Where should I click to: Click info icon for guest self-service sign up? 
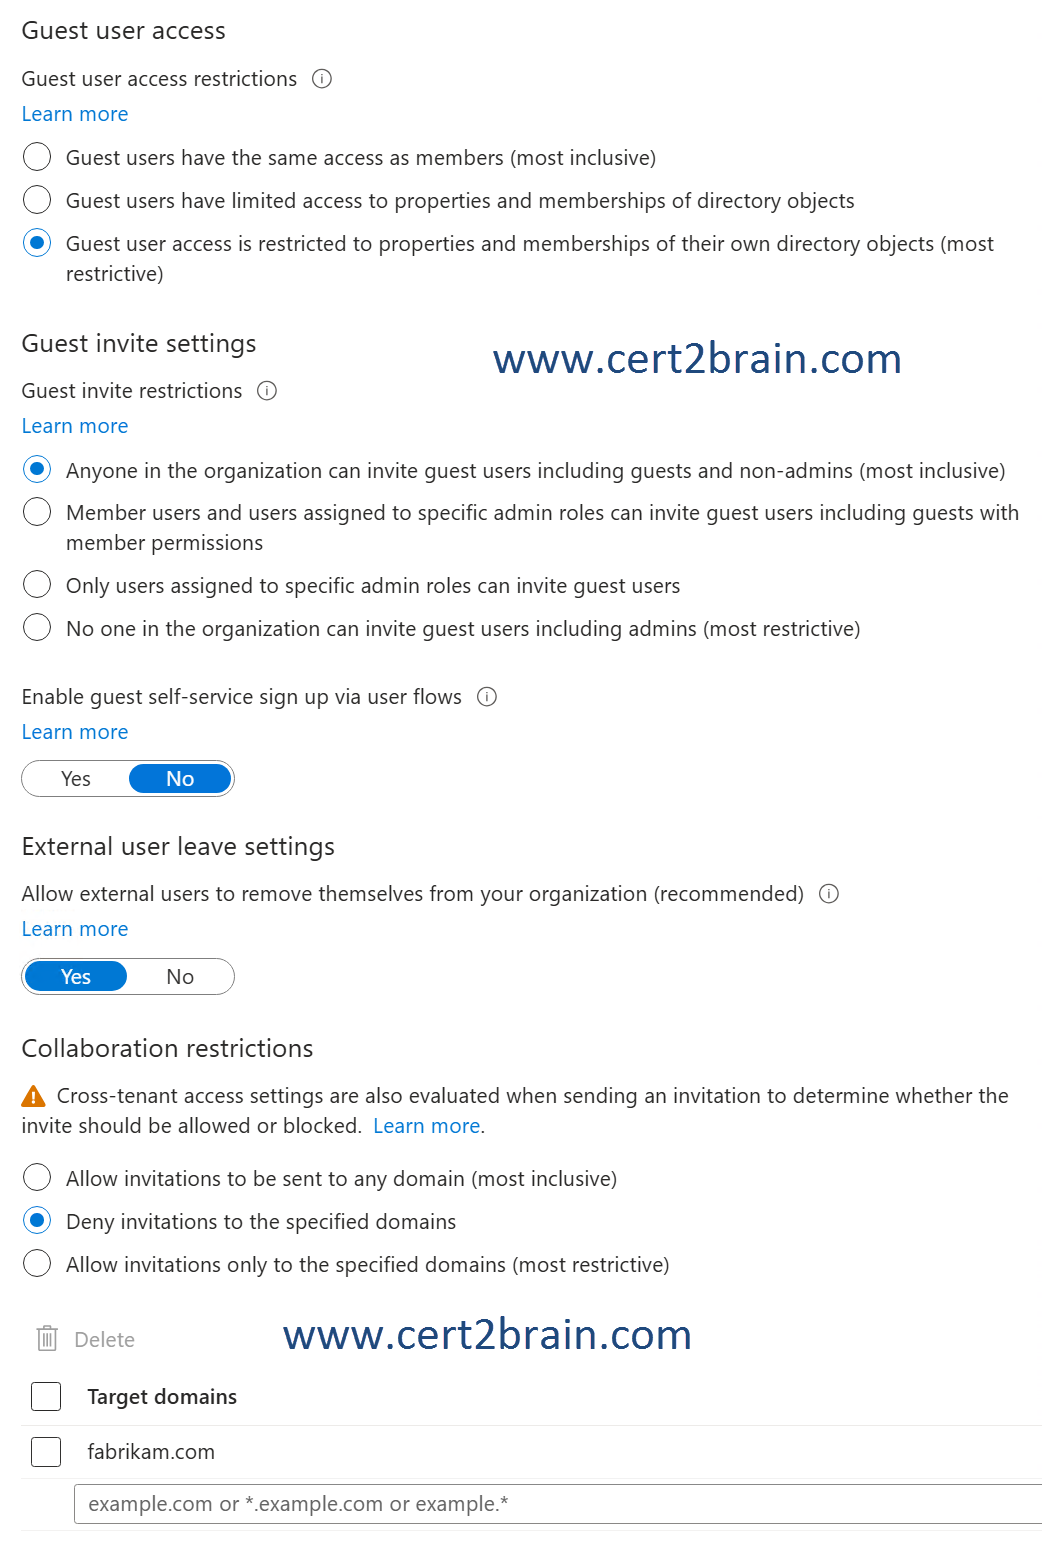(x=487, y=697)
